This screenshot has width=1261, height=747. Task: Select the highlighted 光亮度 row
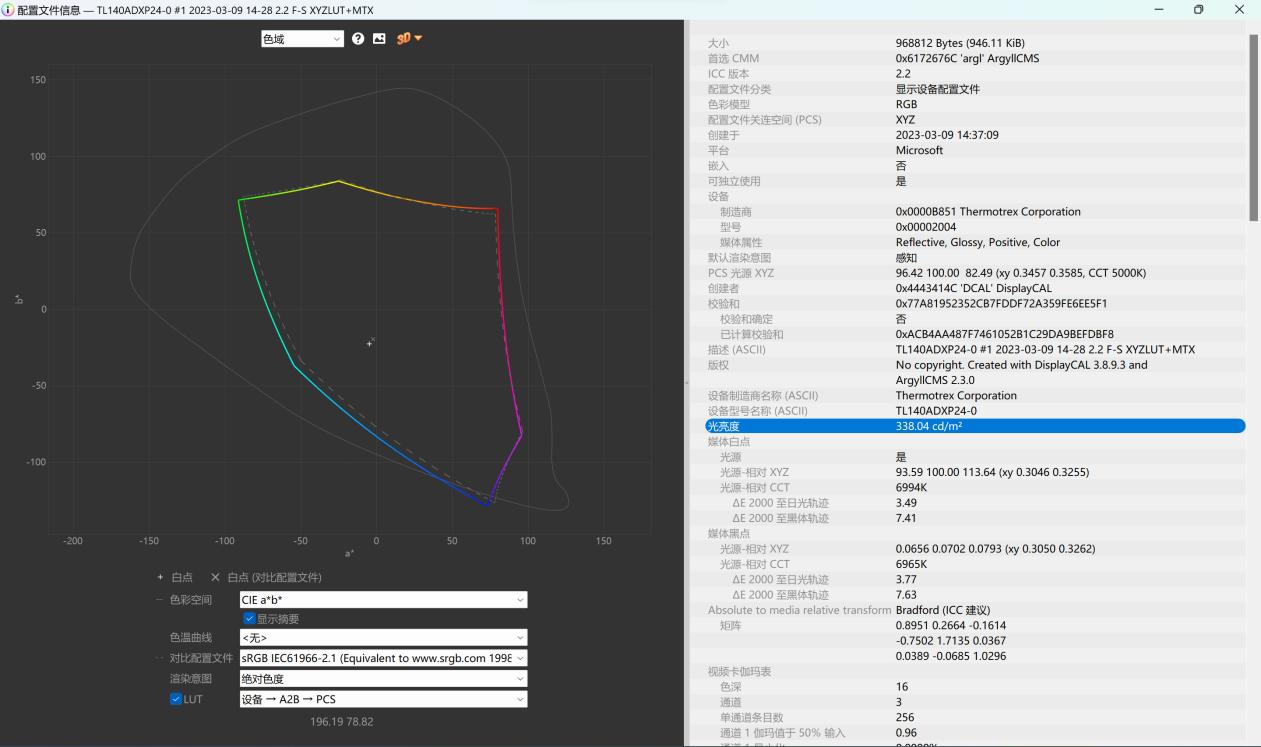click(x=975, y=426)
